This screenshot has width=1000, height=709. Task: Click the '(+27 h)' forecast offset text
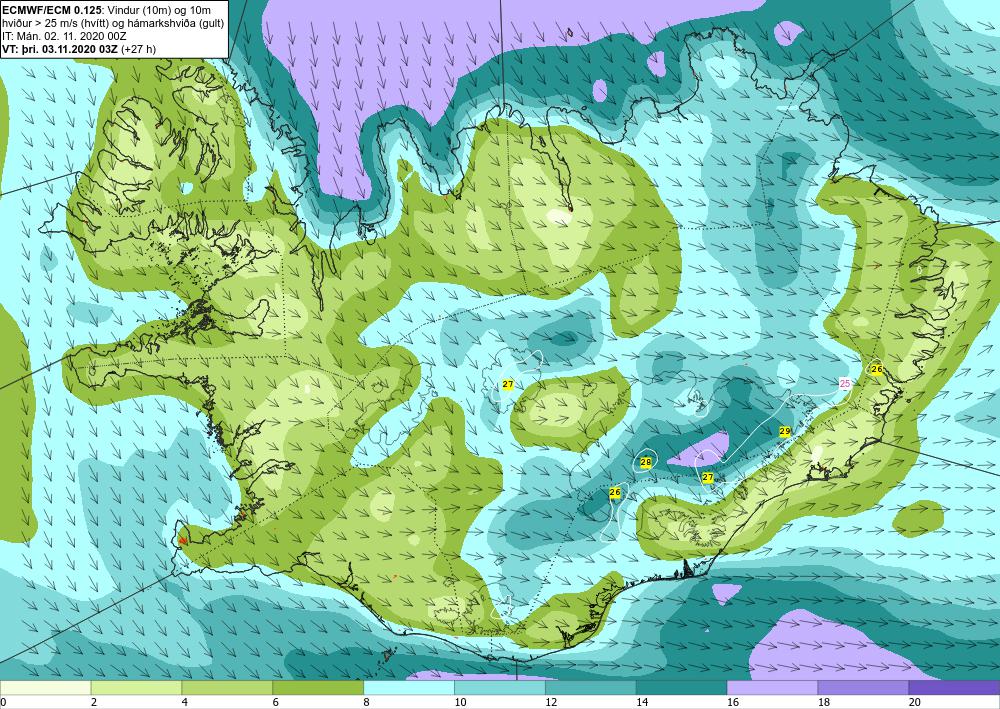pyautogui.click(x=138, y=48)
